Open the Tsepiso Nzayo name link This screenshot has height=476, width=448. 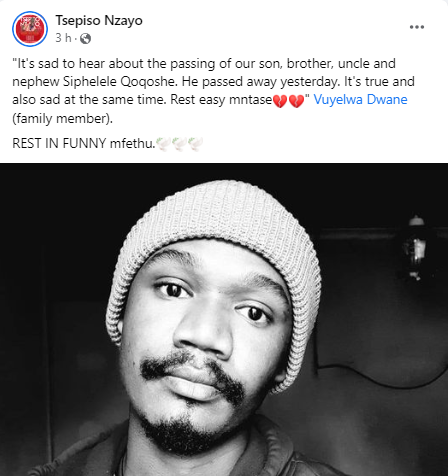[x=99, y=21]
